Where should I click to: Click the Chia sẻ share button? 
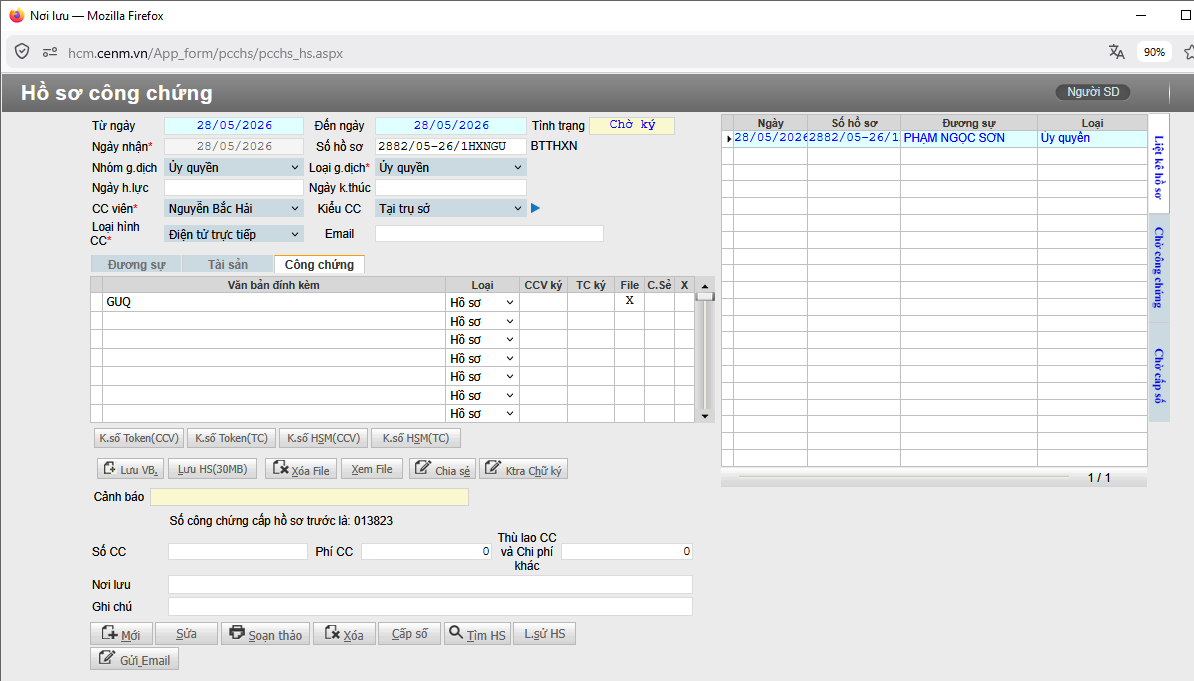tap(442, 469)
